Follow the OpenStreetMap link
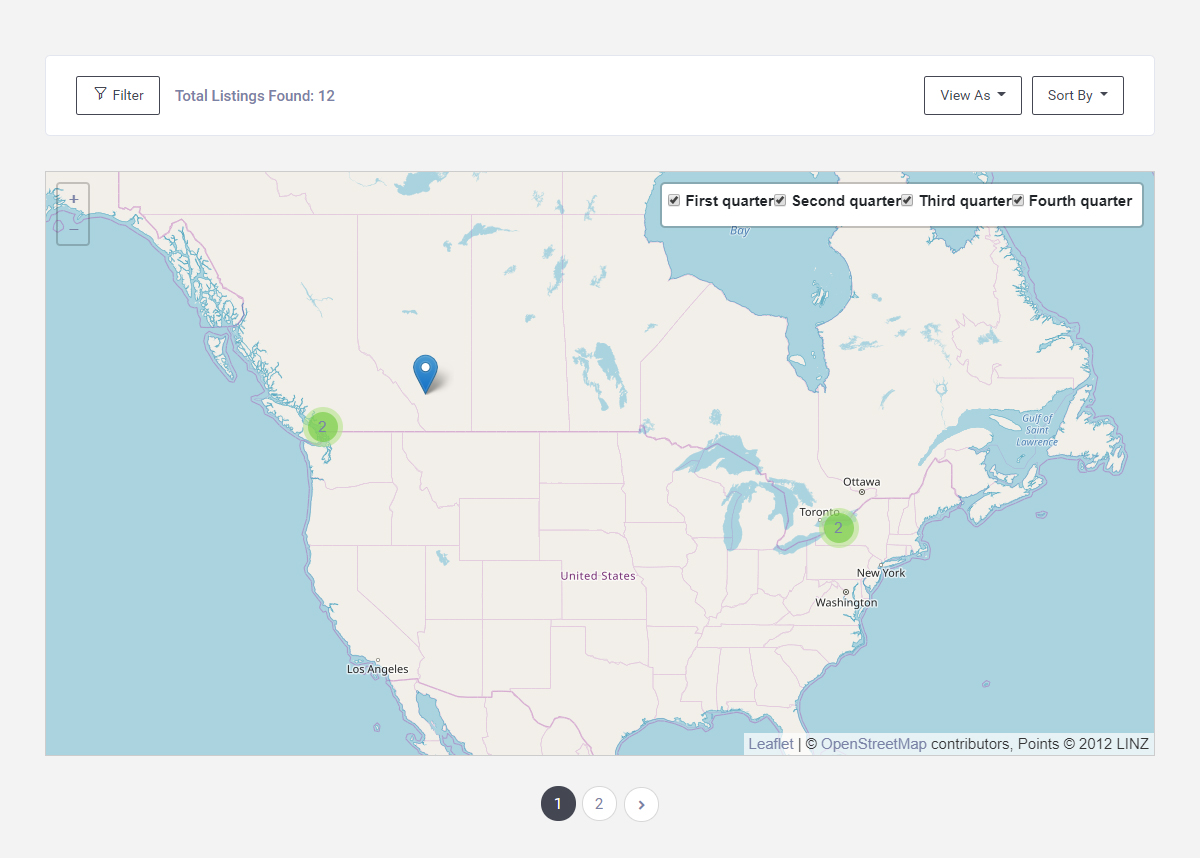 pos(873,744)
